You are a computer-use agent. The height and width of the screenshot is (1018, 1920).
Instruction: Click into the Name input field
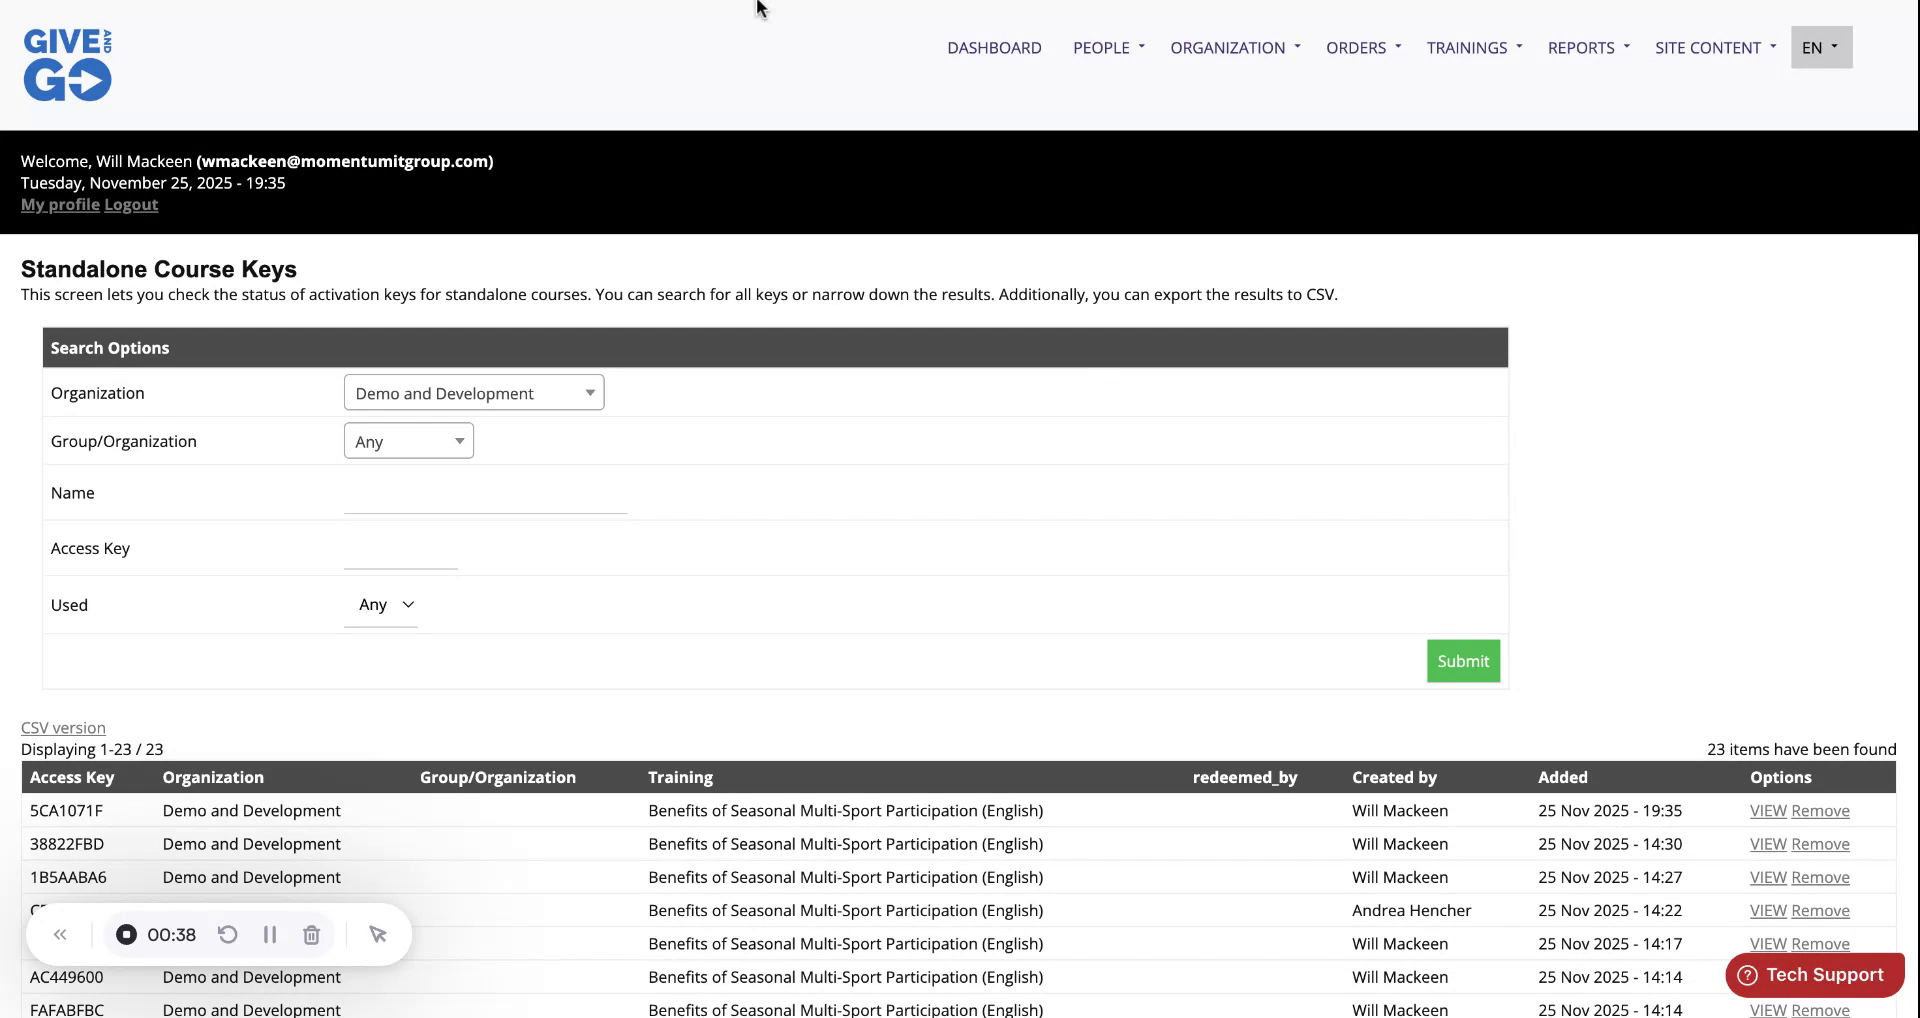(484, 498)
